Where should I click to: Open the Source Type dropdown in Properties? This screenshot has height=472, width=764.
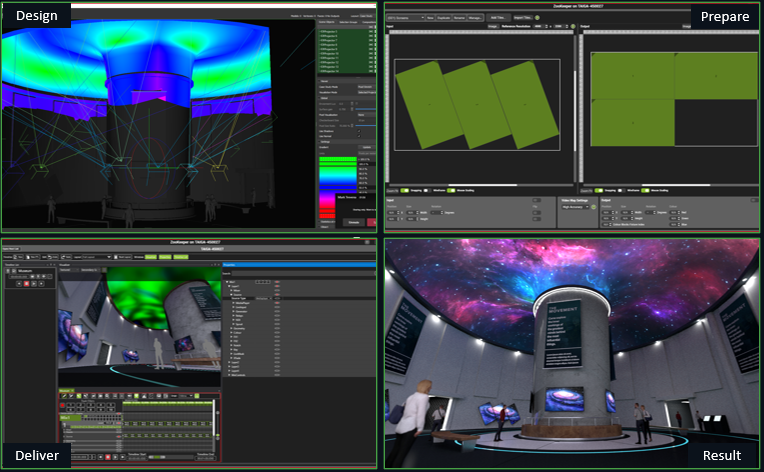[x=264, y=299]
